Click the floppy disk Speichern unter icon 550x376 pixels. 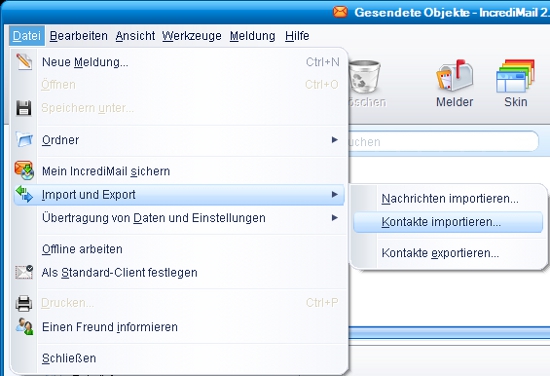24,108
